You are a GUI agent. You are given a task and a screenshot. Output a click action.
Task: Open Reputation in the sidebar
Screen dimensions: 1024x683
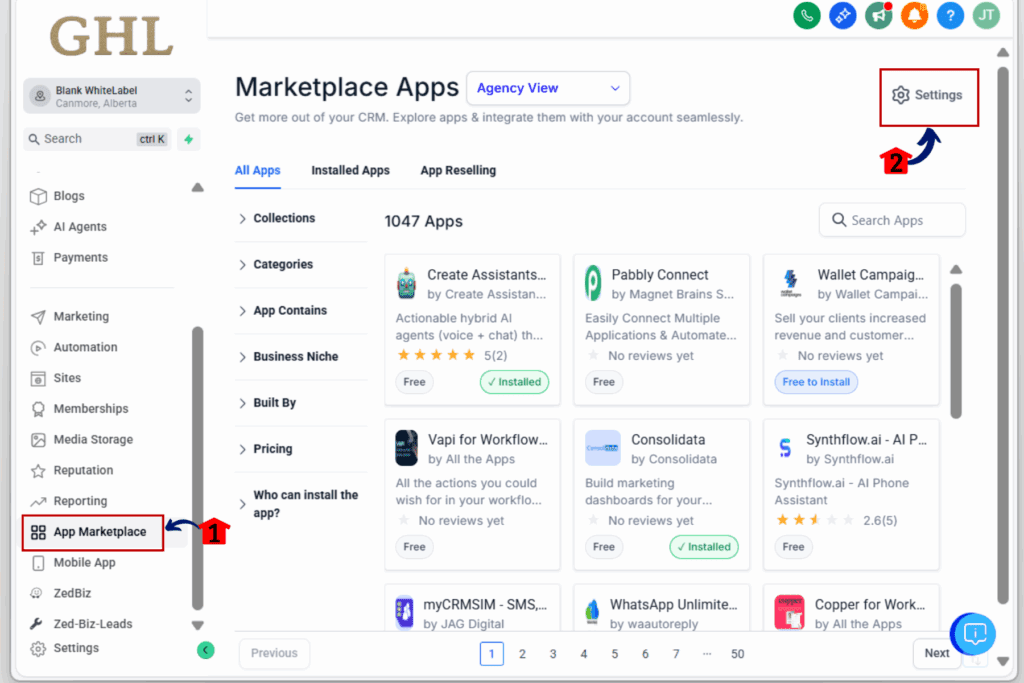72,469
